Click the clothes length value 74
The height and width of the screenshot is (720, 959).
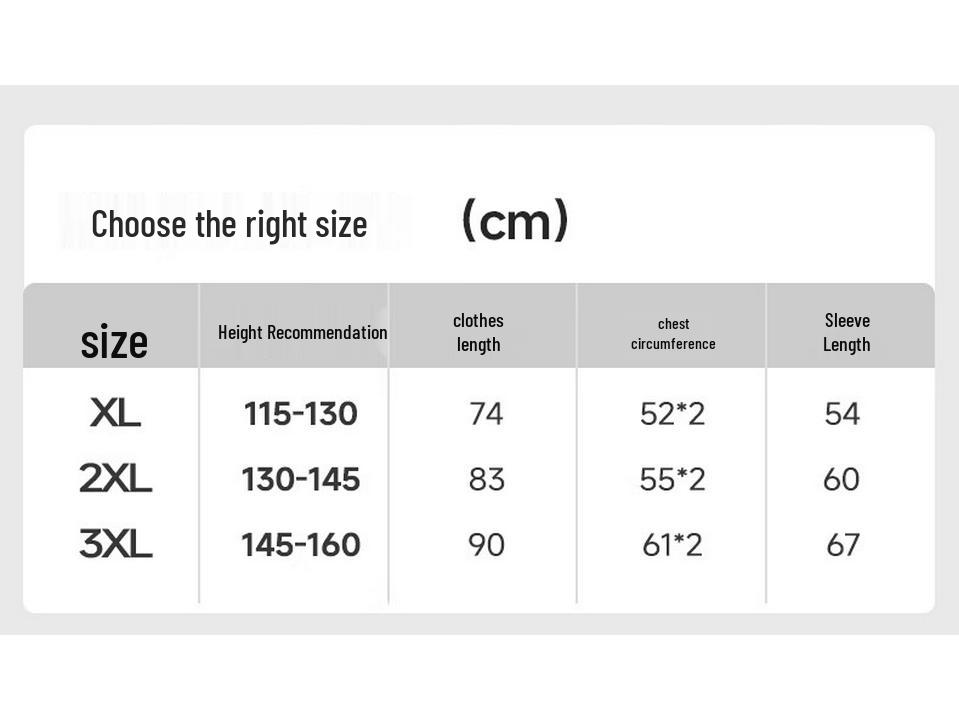pos(486,413)
